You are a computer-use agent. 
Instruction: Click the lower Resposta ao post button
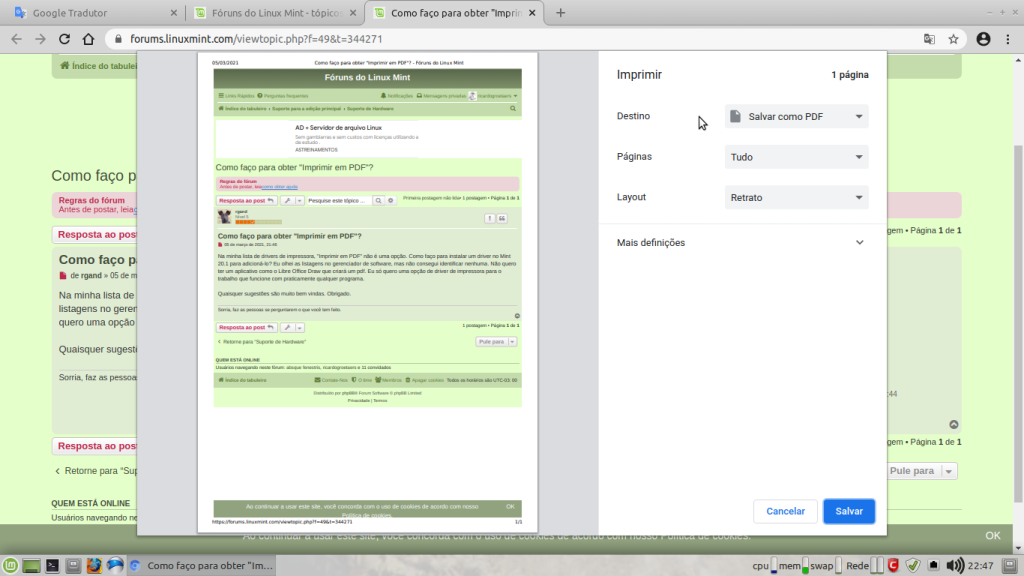[95, 446]
